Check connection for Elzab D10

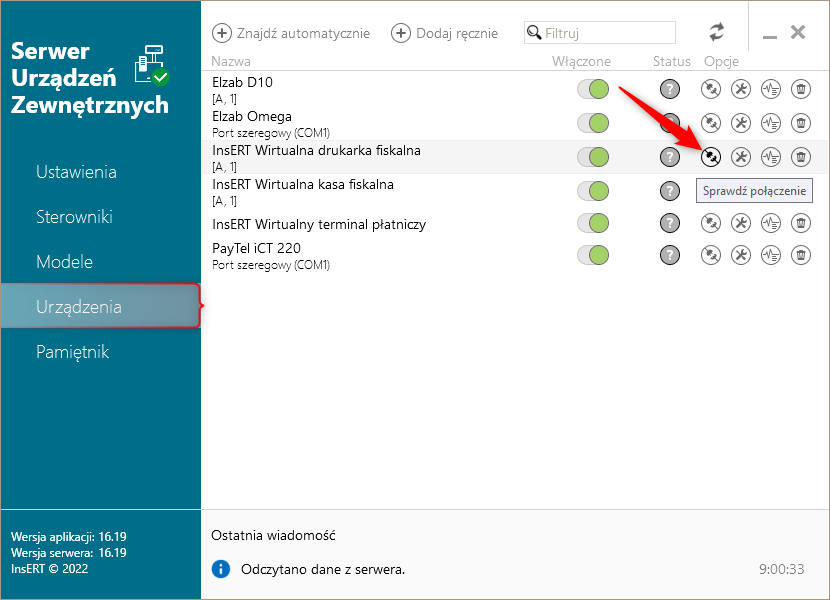[x=710, y=89]
